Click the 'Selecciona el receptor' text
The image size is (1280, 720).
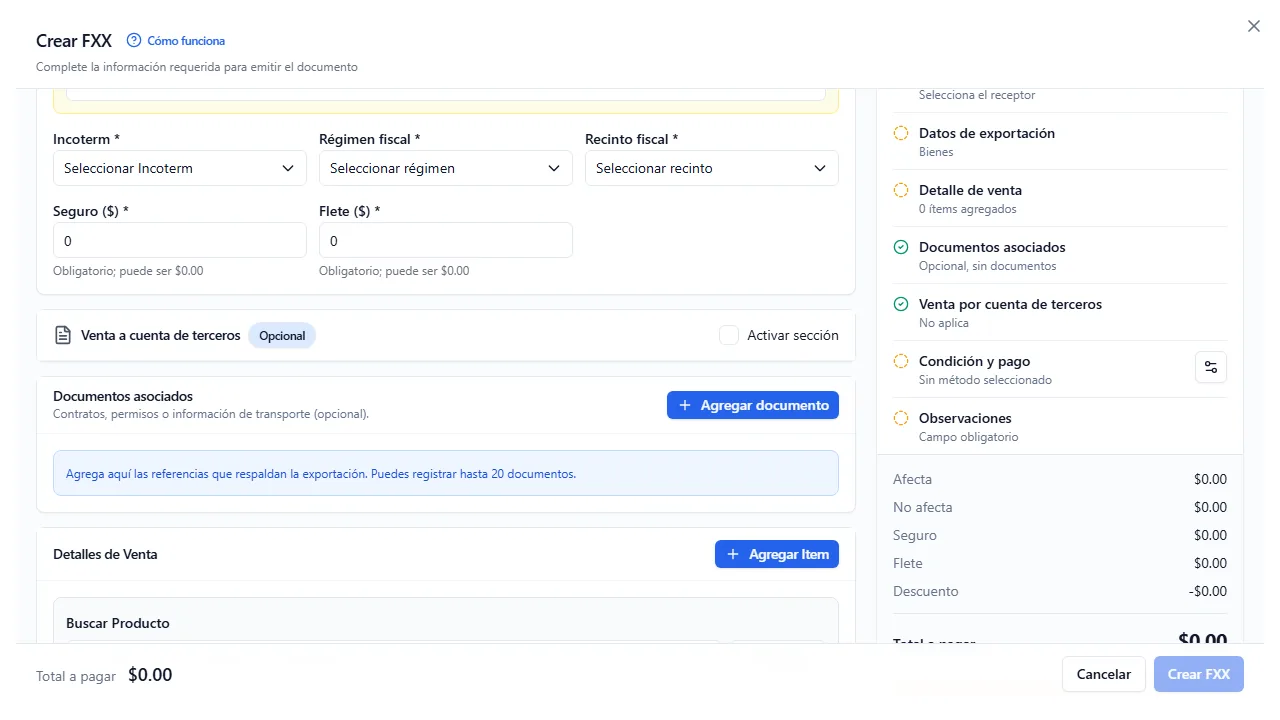point(977,95)
